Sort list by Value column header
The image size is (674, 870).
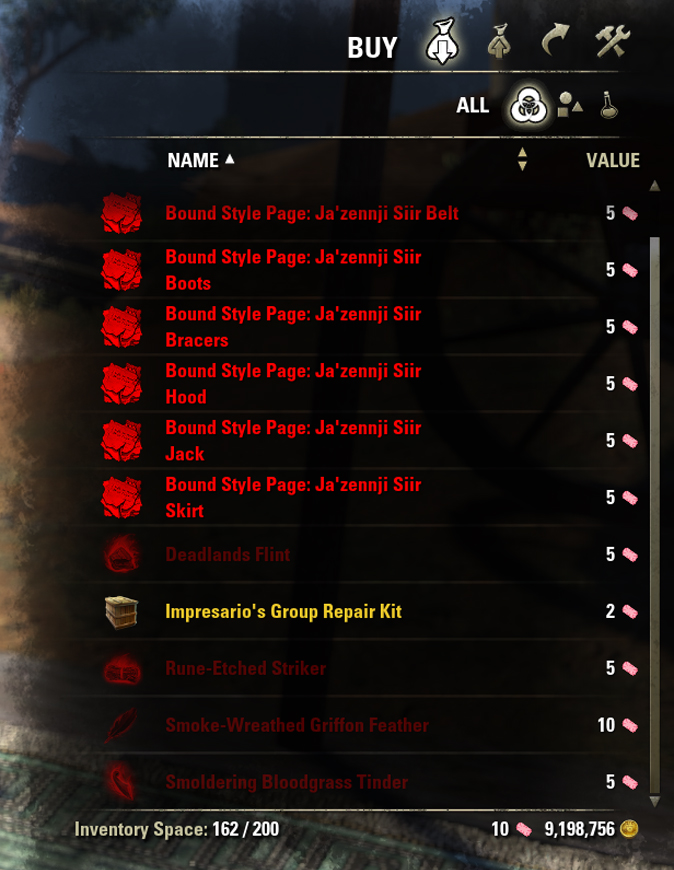click(x=612, y=160)
